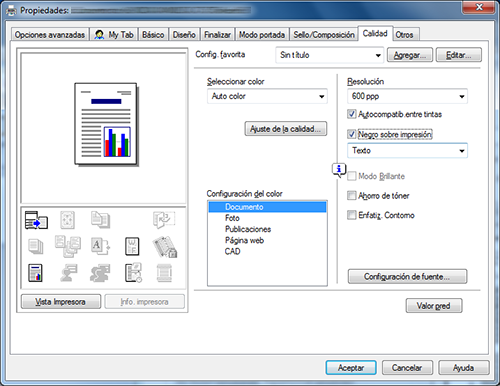Viewport: 500px width, 386px height.
Task: Click the document with clock icon
Action: (133, 273)
